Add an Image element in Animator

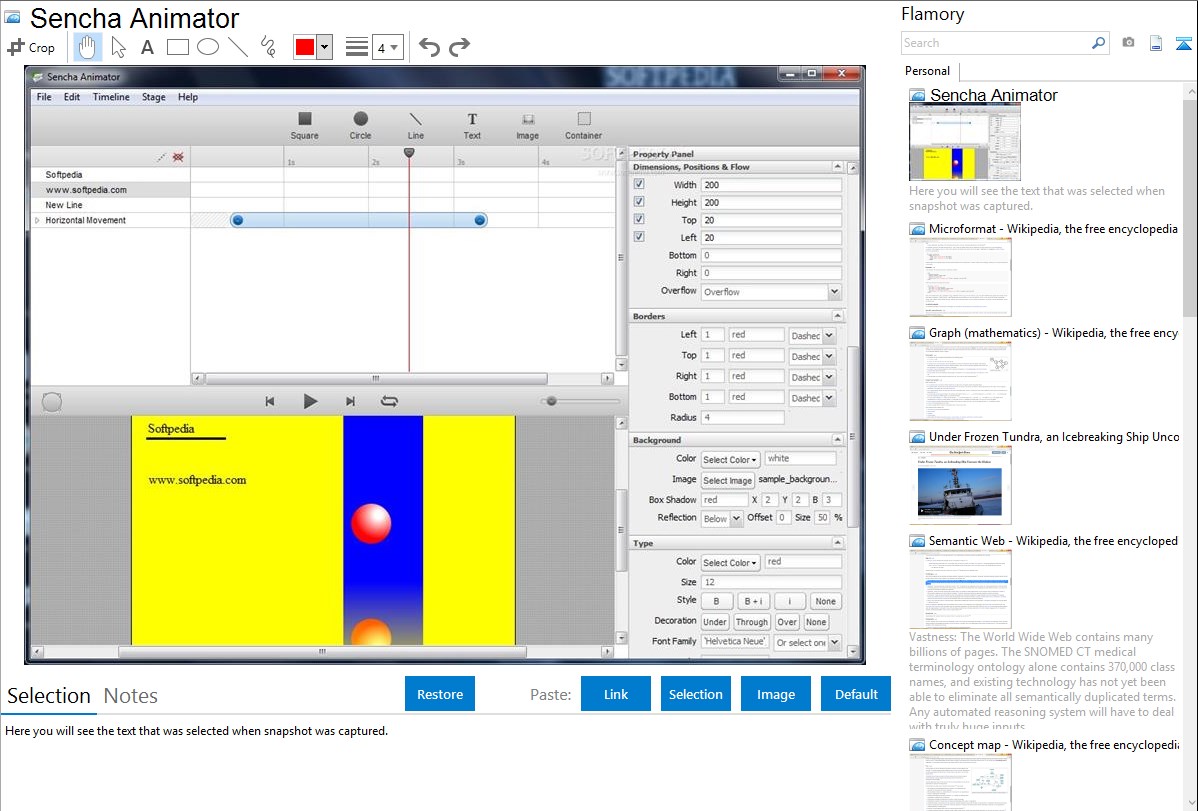[x=527, y=125]
